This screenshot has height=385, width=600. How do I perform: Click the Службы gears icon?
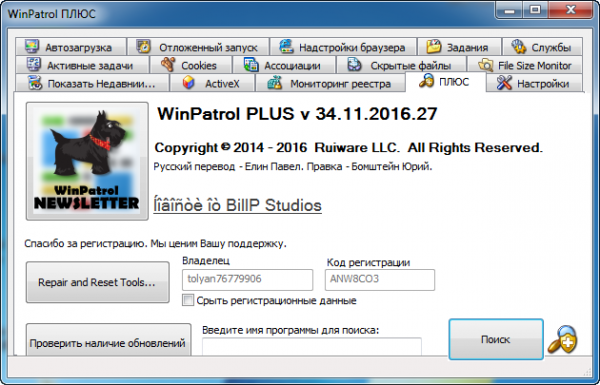[519, 47]
